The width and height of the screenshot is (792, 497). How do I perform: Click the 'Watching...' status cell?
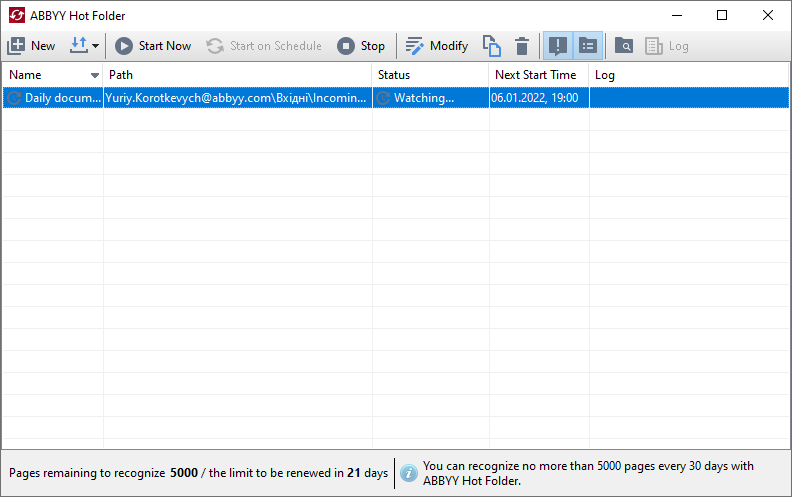pyautogui.click(x=430, y=97)
